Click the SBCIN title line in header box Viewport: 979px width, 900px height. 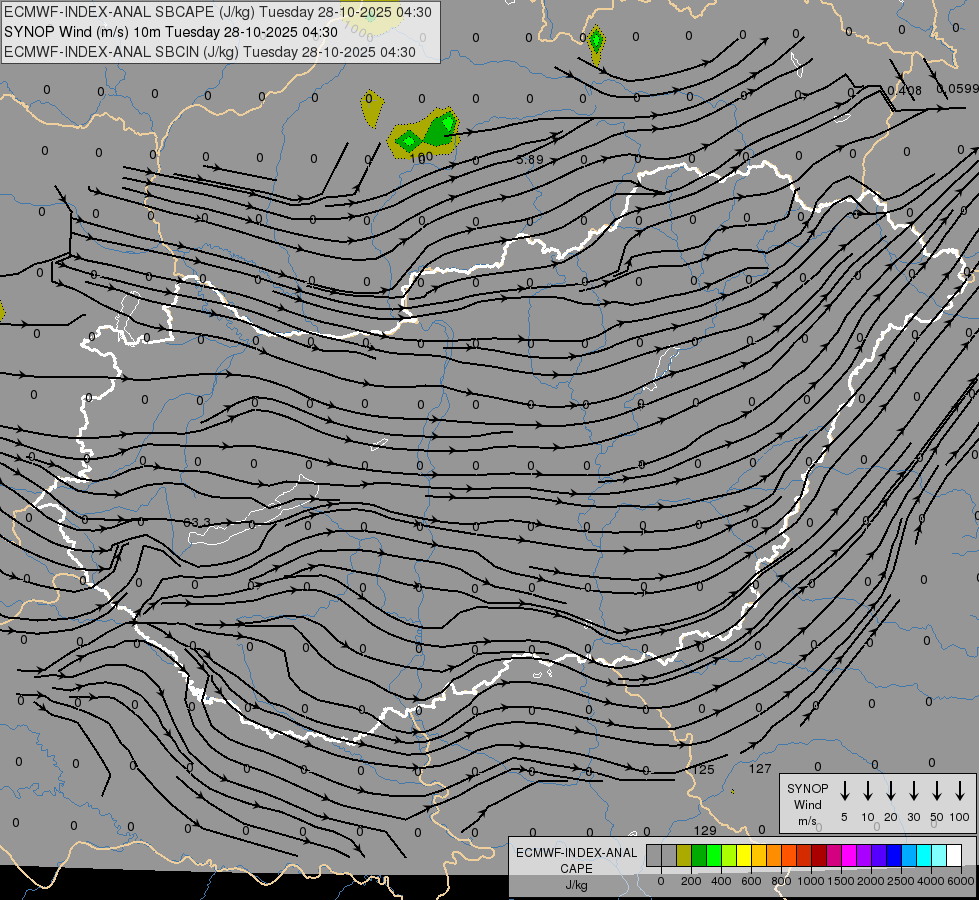(210, 52)
